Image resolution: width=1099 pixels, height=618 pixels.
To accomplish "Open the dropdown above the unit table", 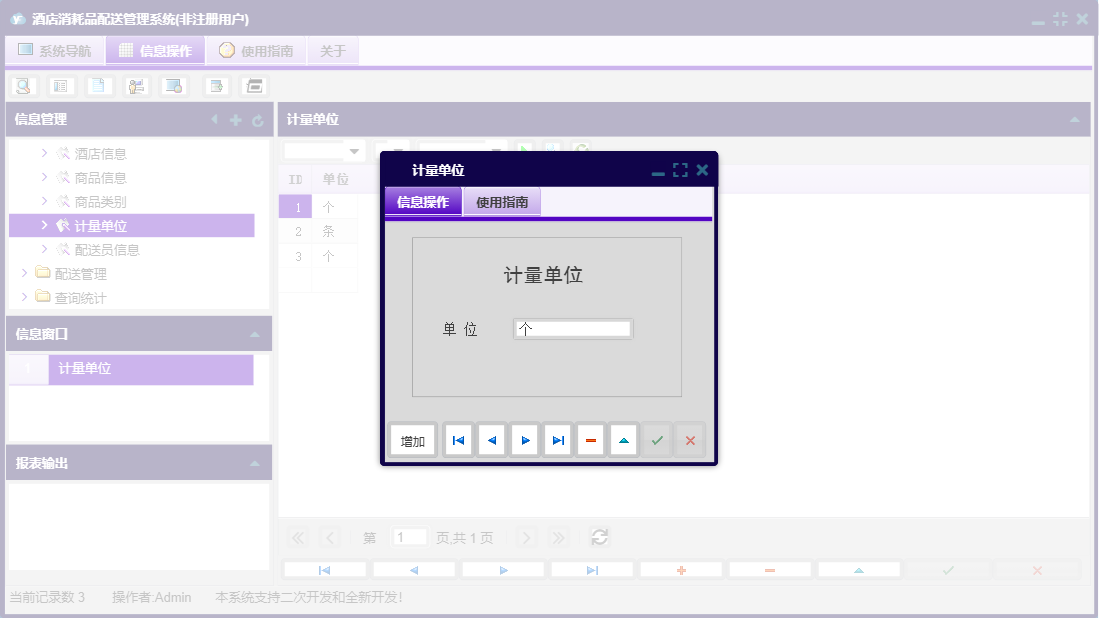I will click(327, 150).
